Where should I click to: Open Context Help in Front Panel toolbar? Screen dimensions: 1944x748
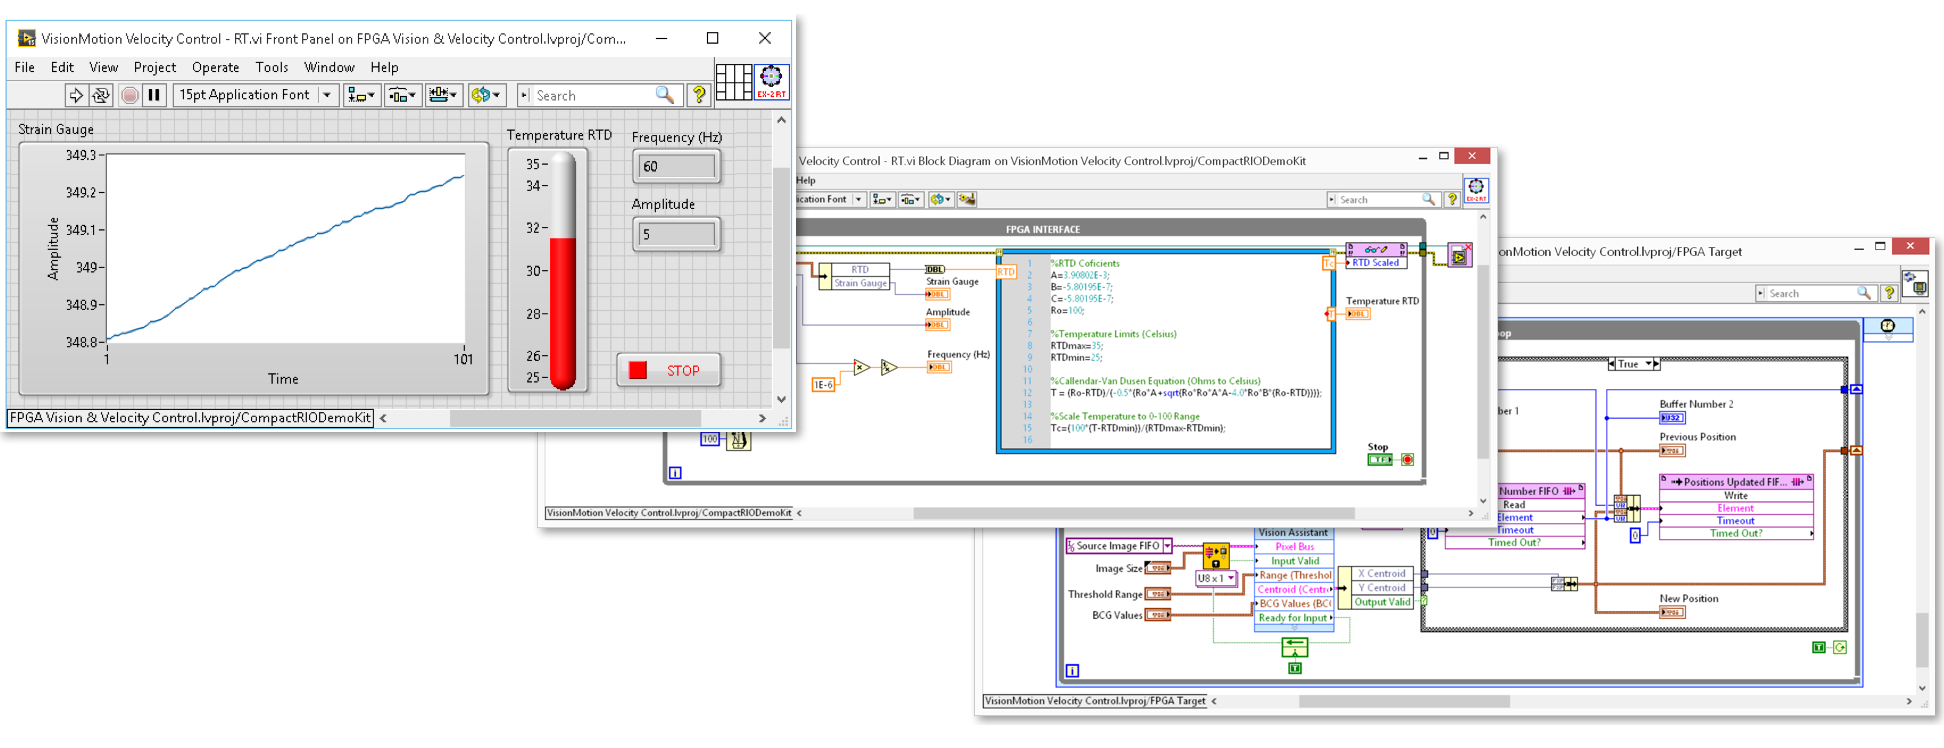pos(699,95)
